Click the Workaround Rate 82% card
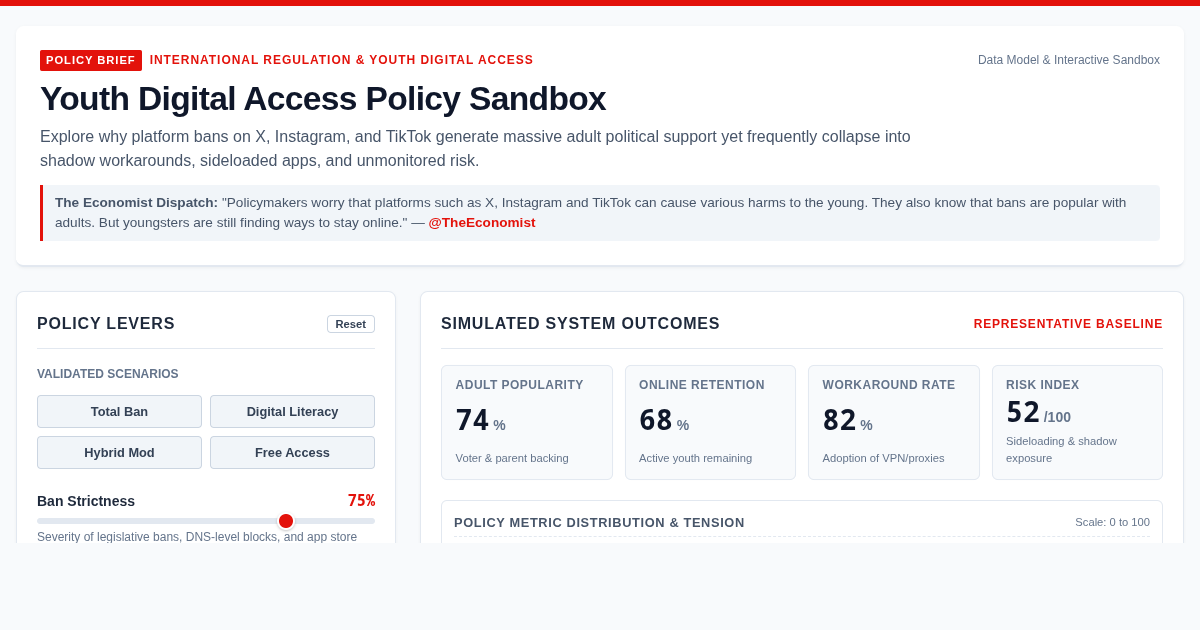 tap(894, 422)
